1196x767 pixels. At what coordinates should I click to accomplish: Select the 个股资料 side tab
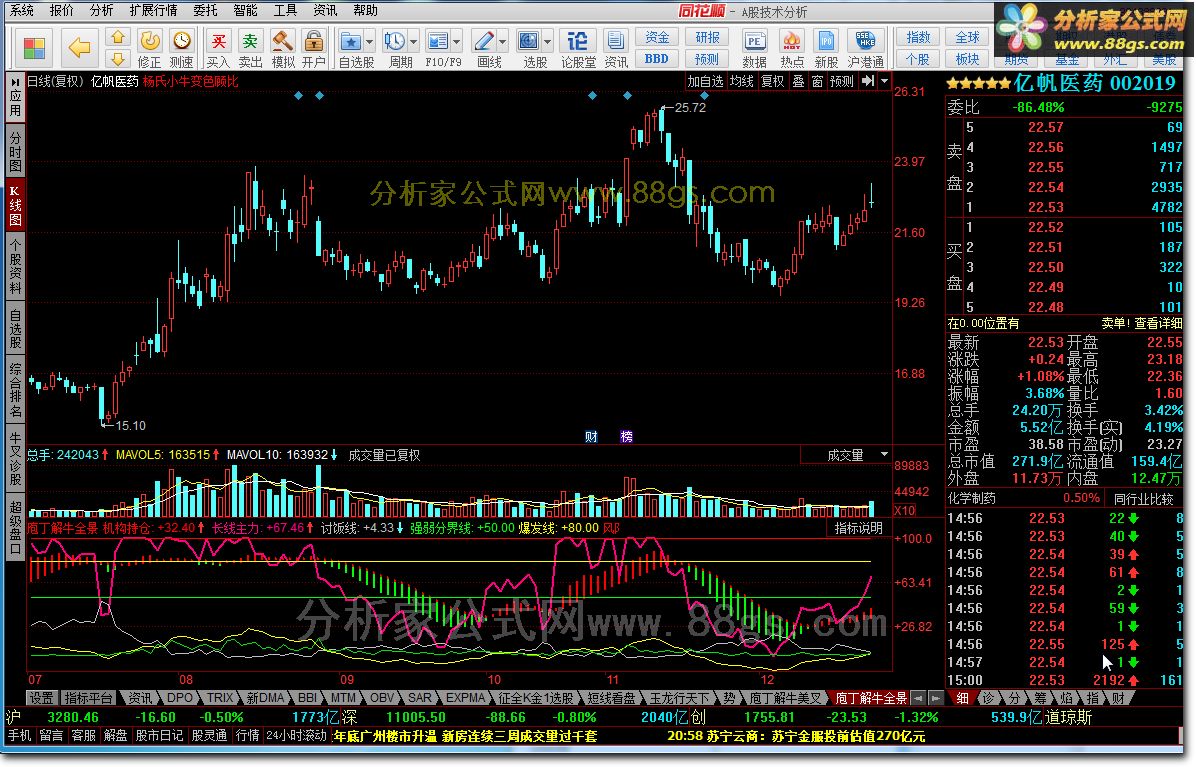[15, 266]
